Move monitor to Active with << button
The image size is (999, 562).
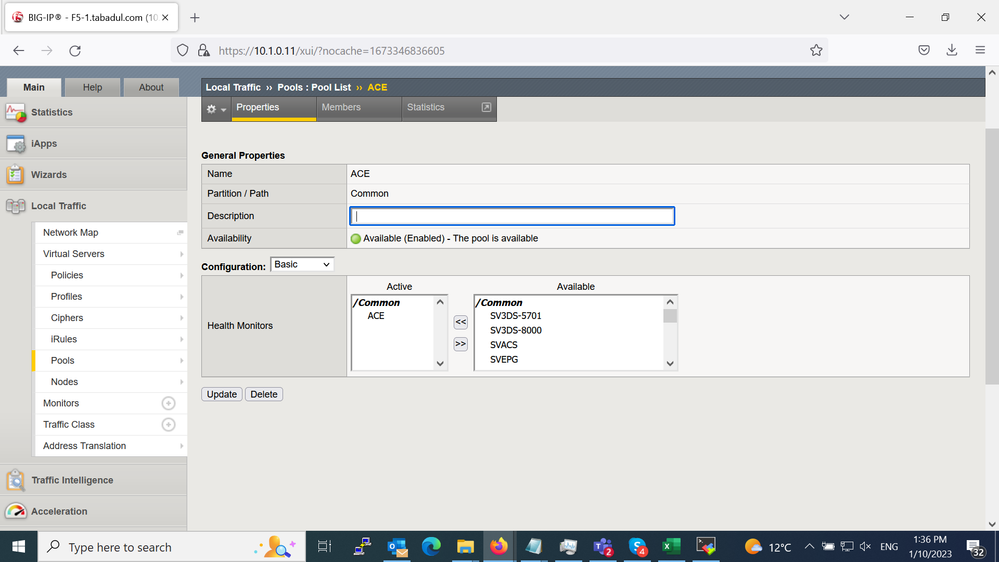[x=460, y=322]
